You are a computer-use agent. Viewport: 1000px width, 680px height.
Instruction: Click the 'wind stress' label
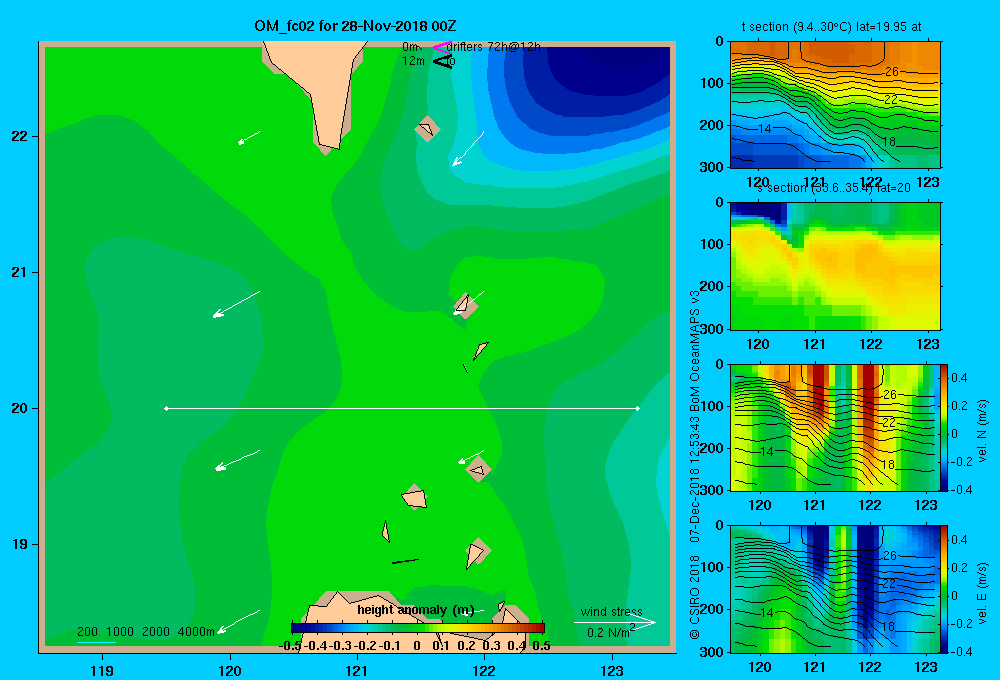(612, 612)
